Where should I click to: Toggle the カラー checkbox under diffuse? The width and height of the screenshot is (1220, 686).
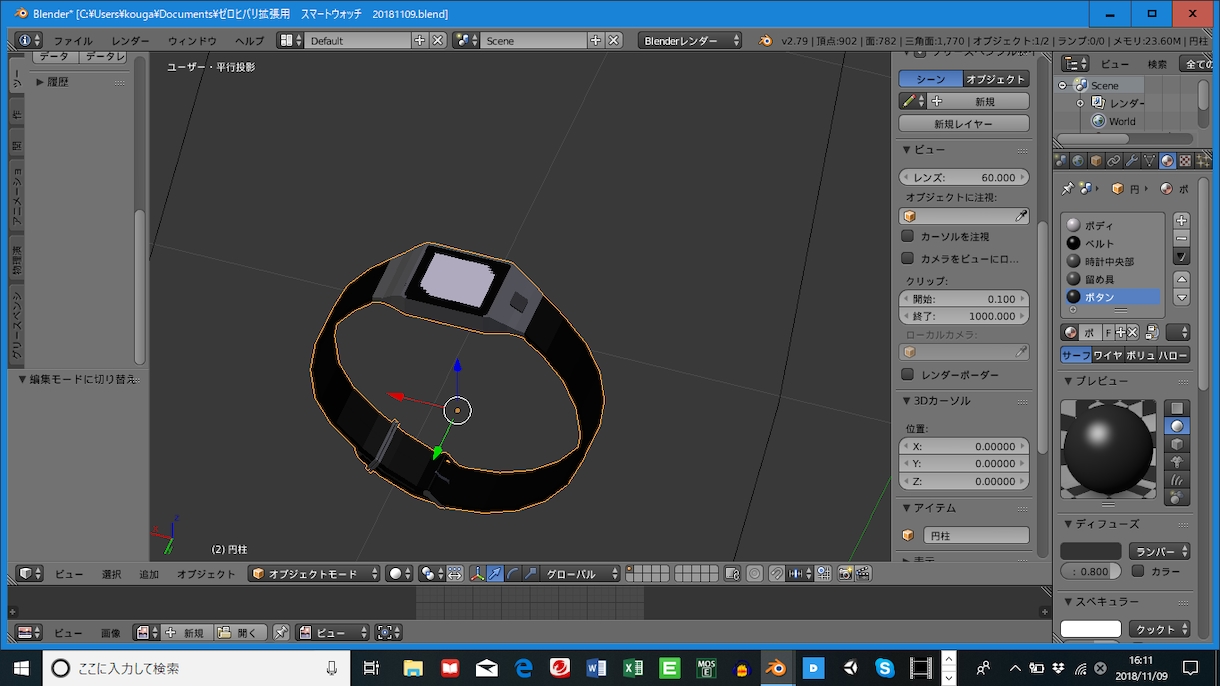point(1138,571)
